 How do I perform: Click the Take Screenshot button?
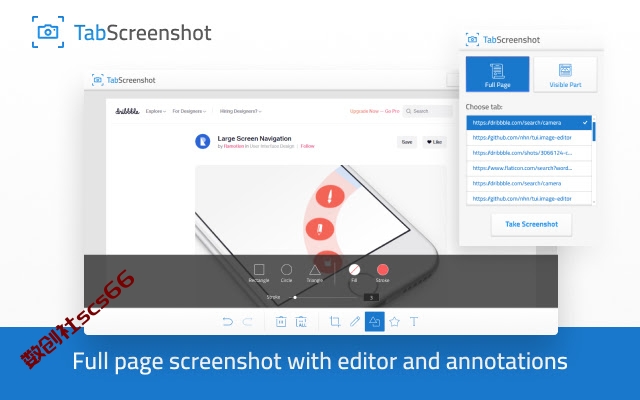point(531,224)
